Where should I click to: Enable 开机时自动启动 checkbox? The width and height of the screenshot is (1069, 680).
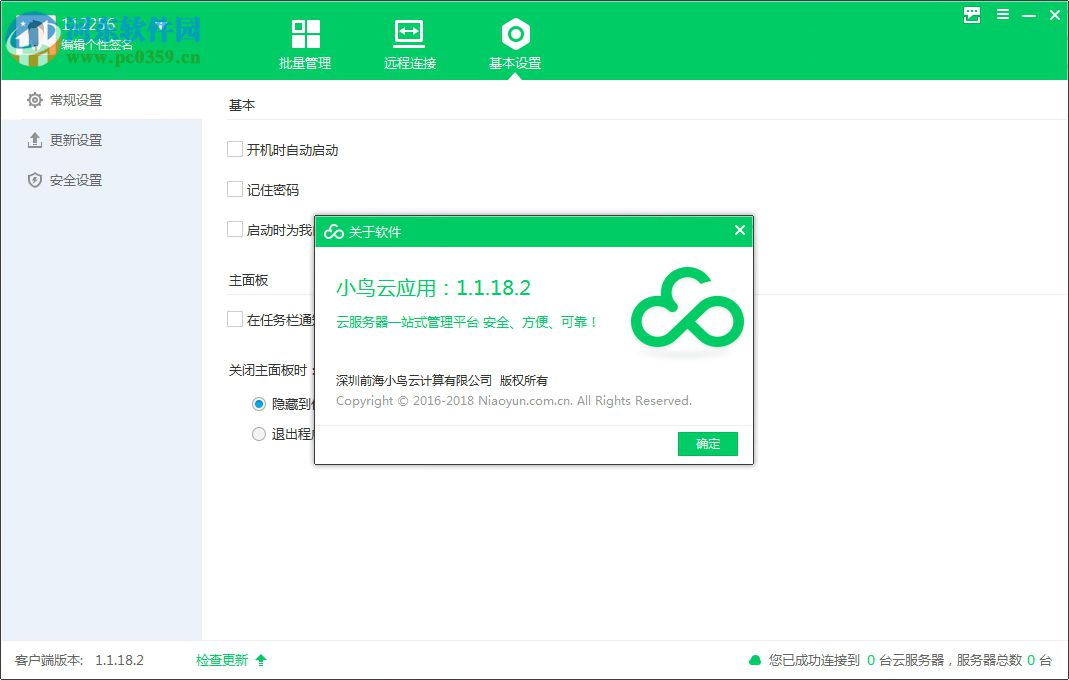tap(235, 149)
